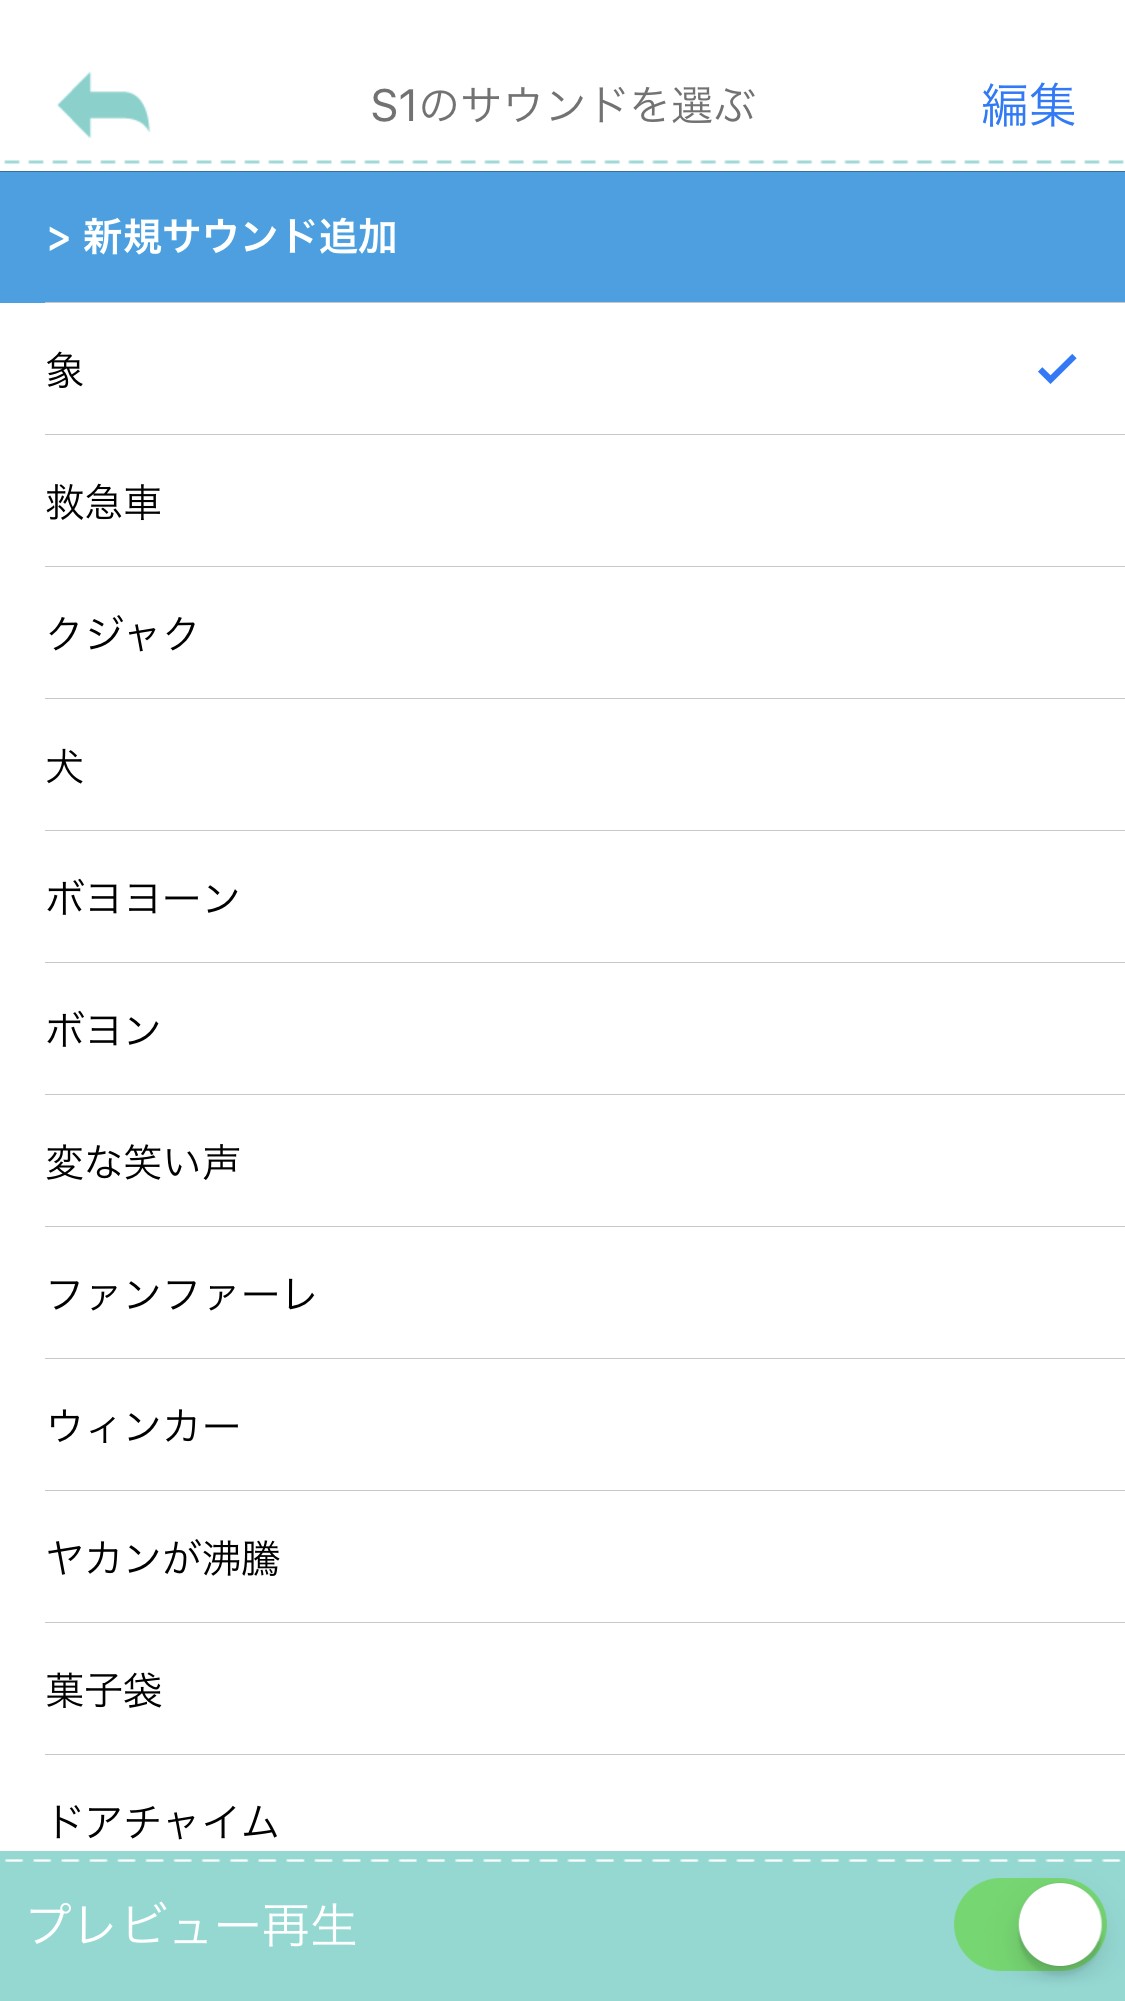Screen dimensions: 1125x2001
Task: Choose the ヤカンが沸騰 sound
Action: (163, 1558)
